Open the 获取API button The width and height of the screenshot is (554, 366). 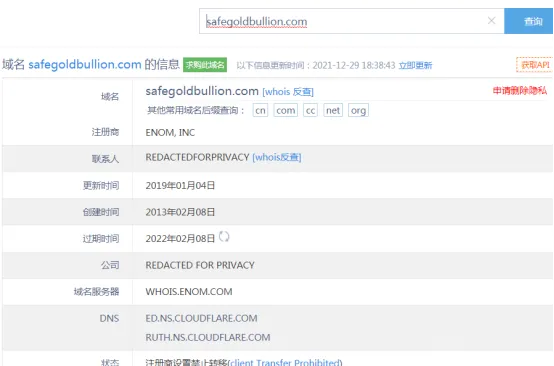click(x=535, y=65)
